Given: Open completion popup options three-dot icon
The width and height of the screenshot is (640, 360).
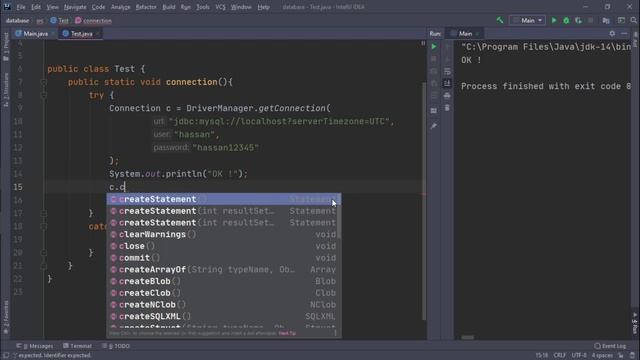Looking at the screenshot, I should pyautogui.click(x=336, y=333).
